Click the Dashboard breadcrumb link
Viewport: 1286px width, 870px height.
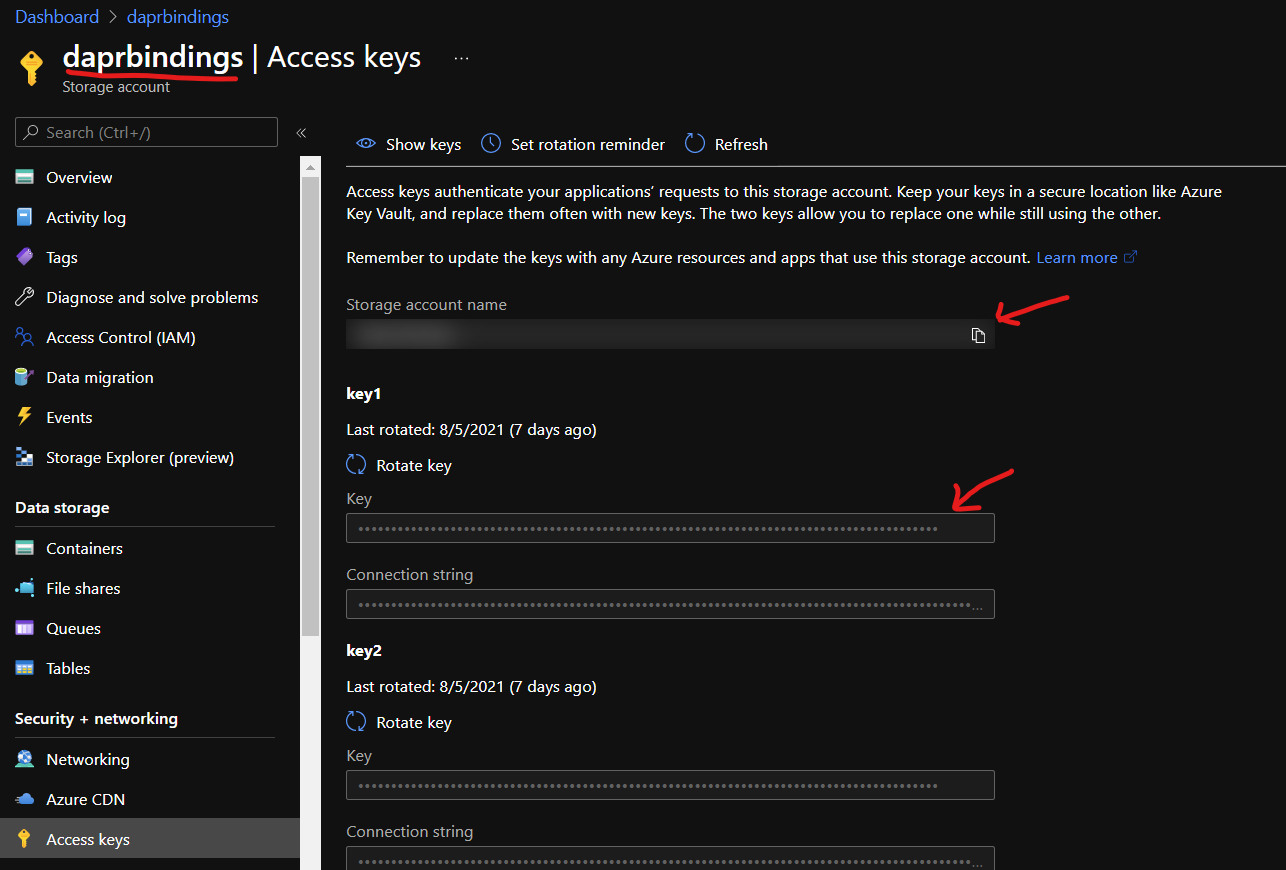click(57, 17)
